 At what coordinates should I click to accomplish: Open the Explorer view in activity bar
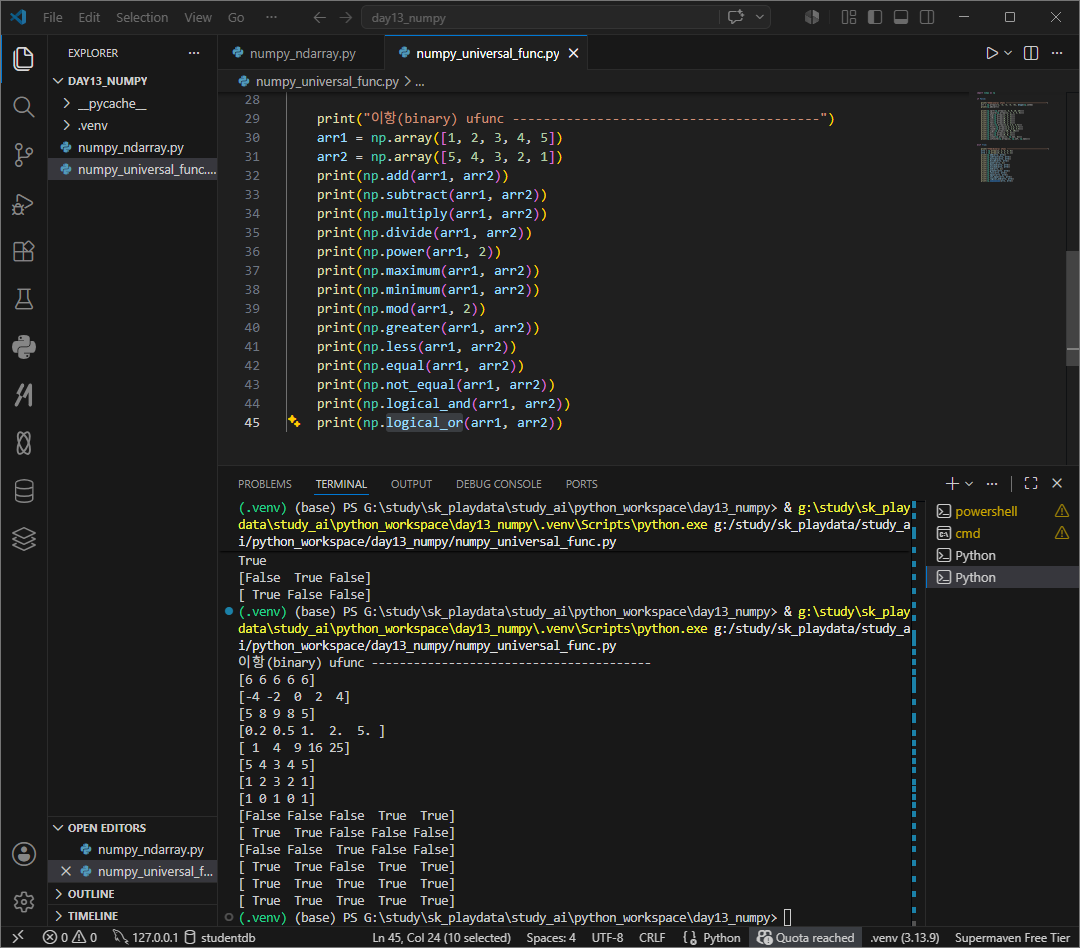pyautogui.click(x=23, y=59)
